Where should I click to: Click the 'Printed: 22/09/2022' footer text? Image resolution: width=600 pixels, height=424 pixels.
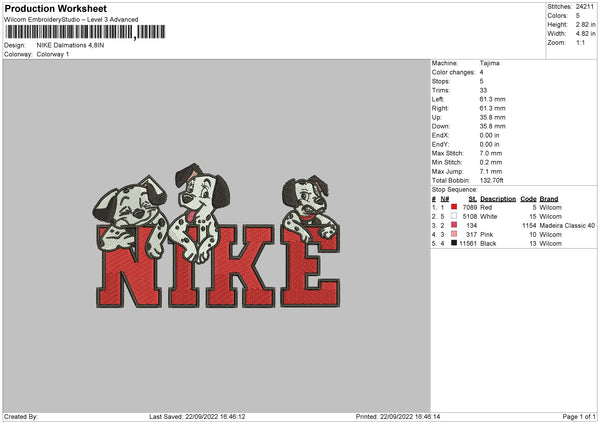(398, 417)
